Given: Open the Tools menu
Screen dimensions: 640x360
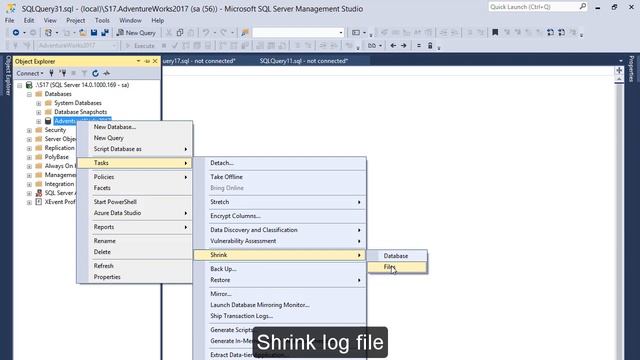Looking at the screenshot, I should click(102, 20).
